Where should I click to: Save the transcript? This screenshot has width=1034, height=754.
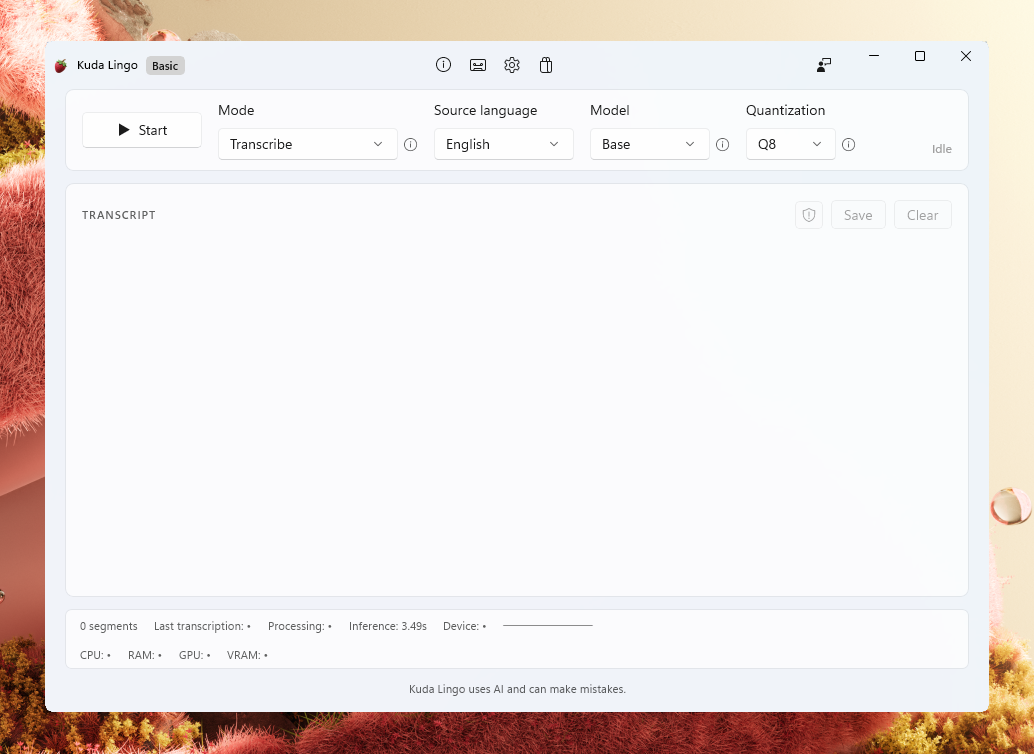click(x=858, y=215)
